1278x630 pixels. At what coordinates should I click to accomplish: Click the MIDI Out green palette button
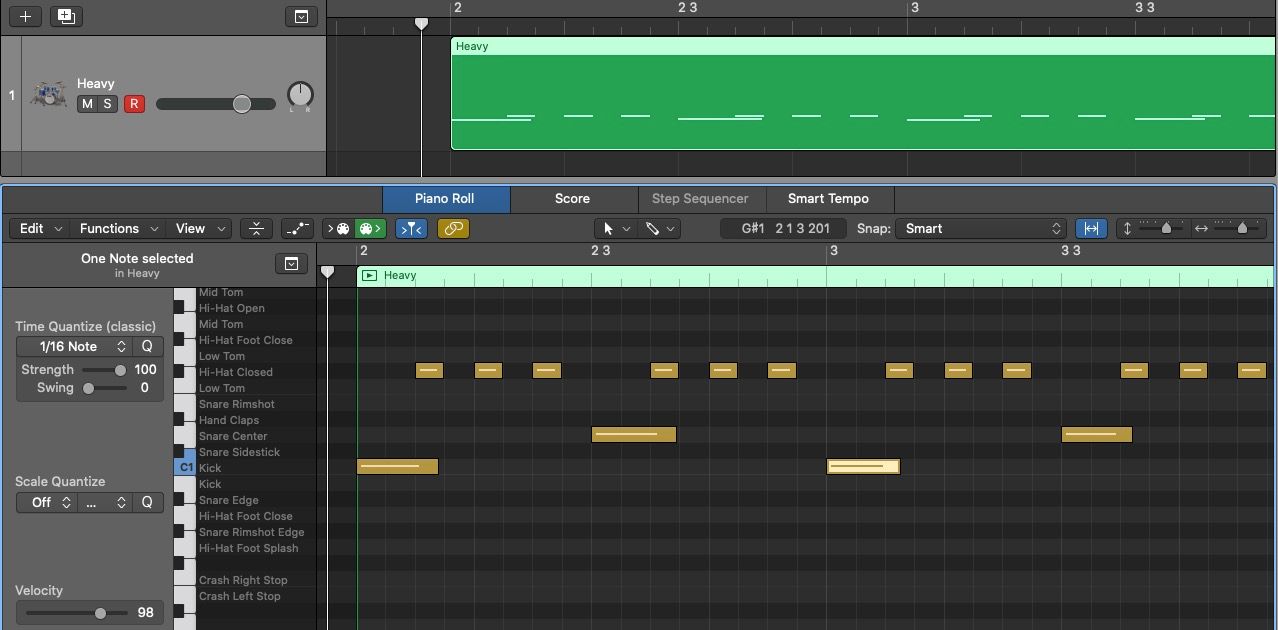click(x=370, y=229)
